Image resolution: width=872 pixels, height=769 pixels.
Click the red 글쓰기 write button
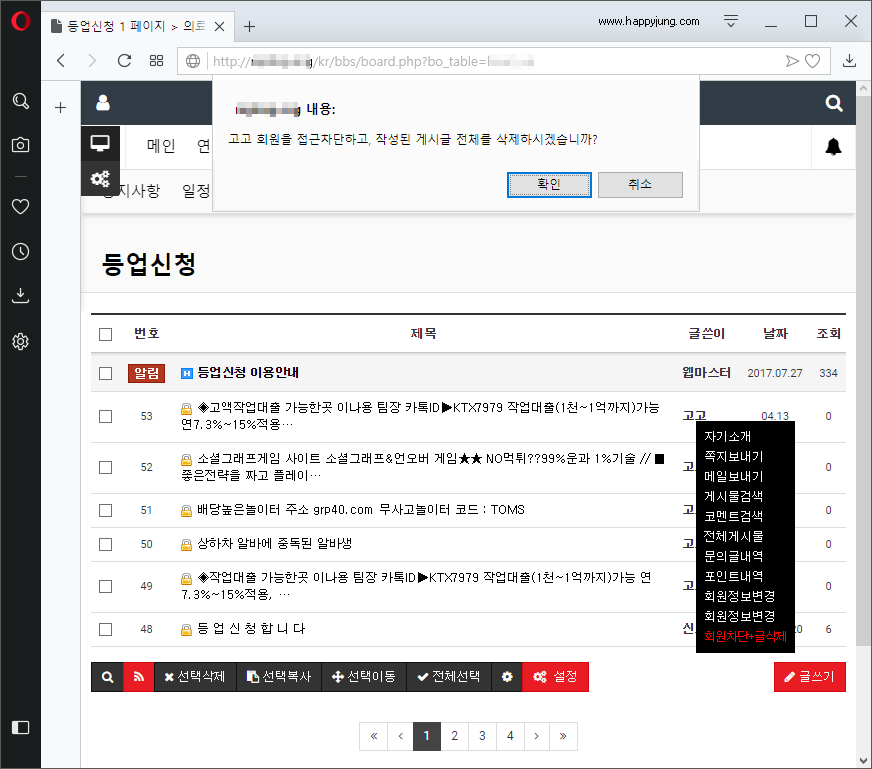click(x=810, y=677)
